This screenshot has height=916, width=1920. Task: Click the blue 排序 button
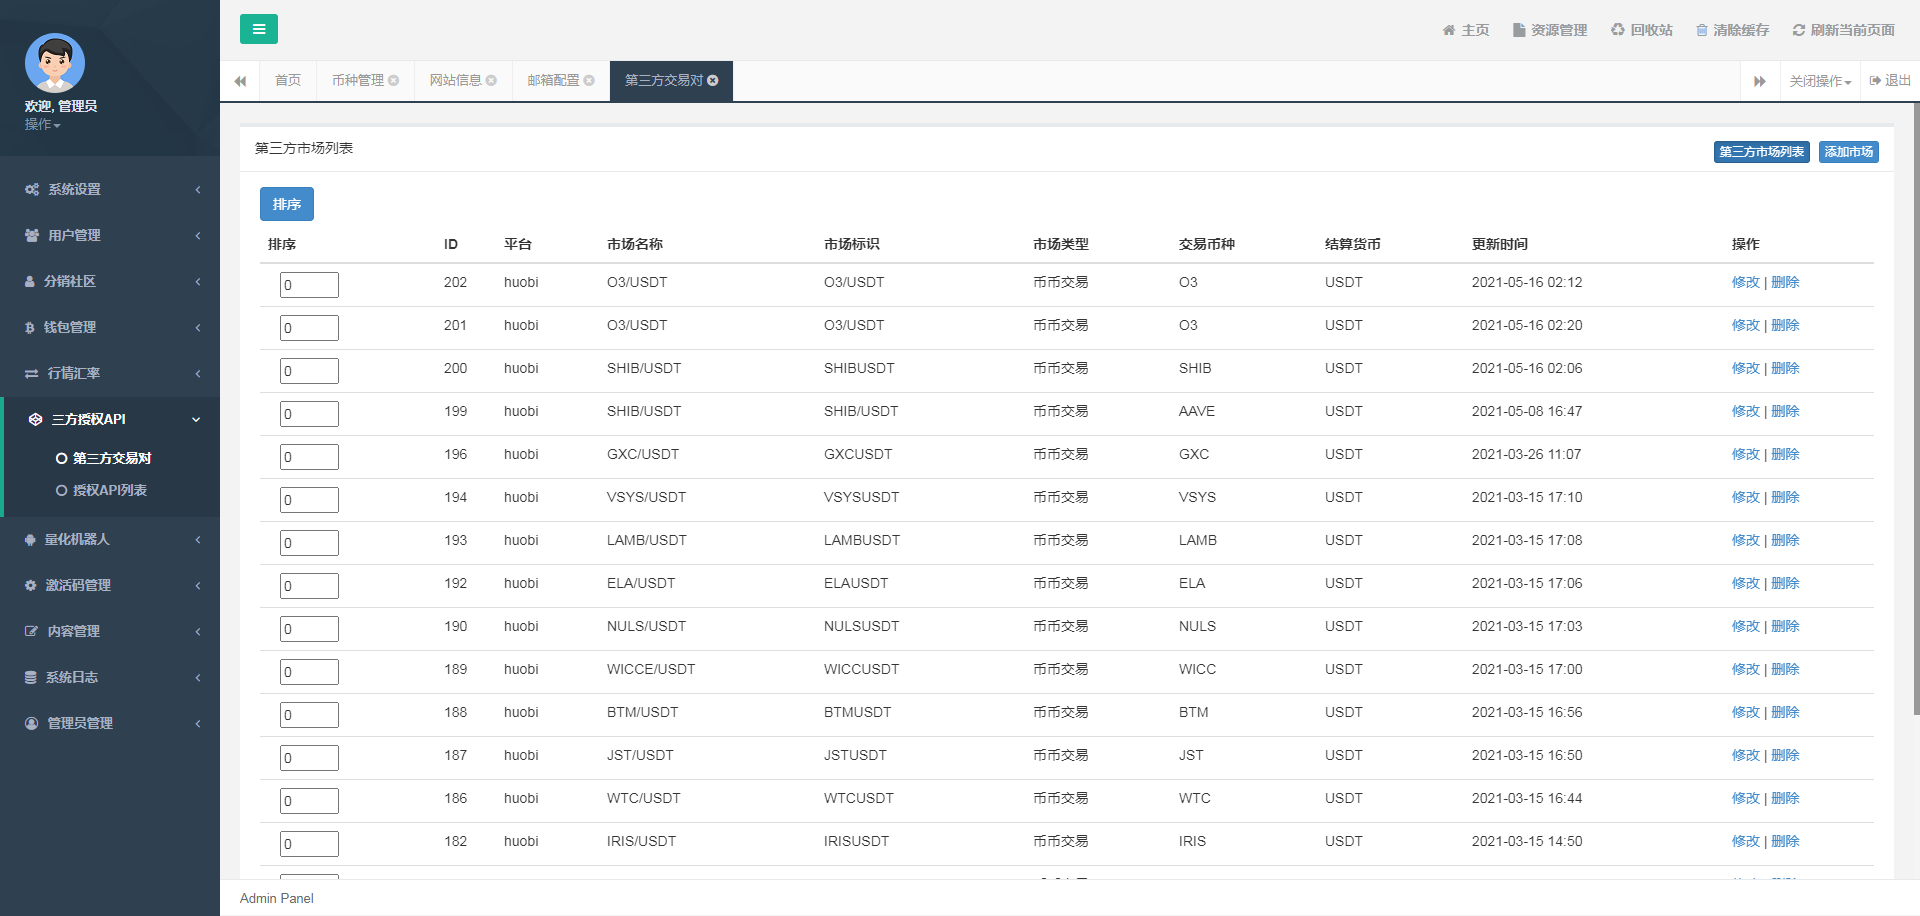[x=287, y=204]
